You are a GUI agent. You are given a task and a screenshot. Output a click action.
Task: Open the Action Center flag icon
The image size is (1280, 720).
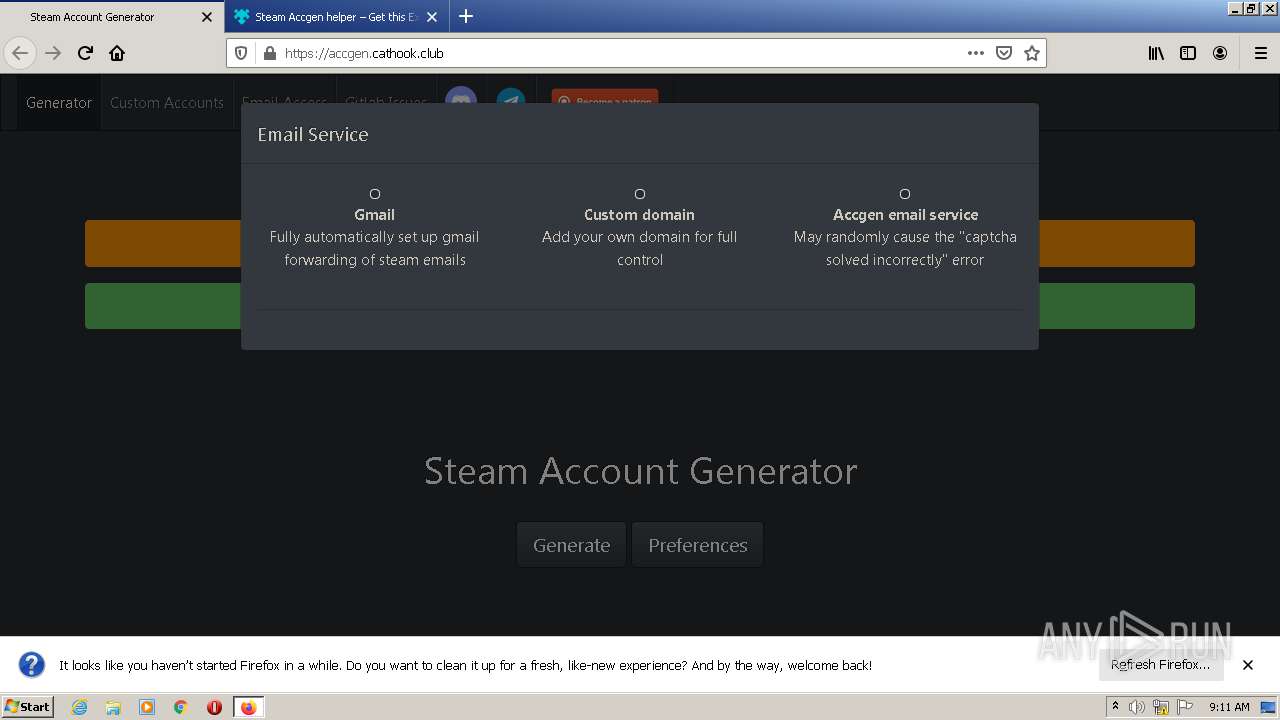click(1185, 707)
